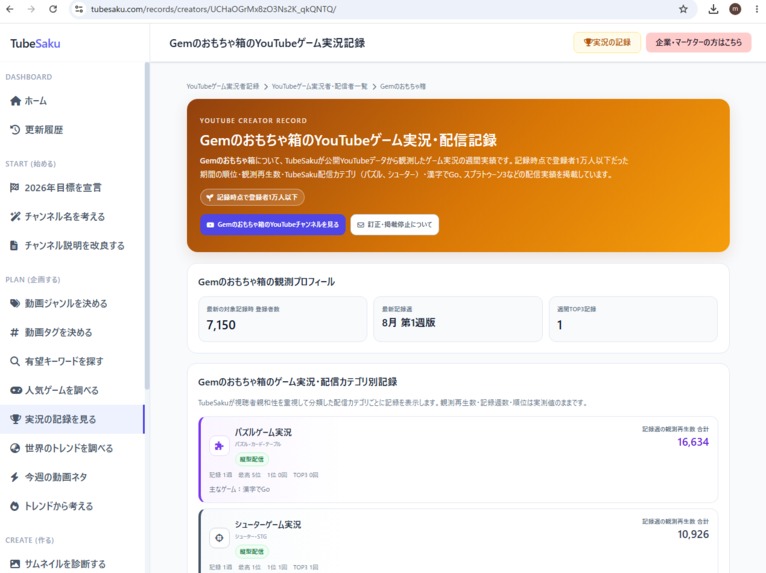766x573 pixels.
Task: Click the subscriber count 7,150
Action: 221,325
